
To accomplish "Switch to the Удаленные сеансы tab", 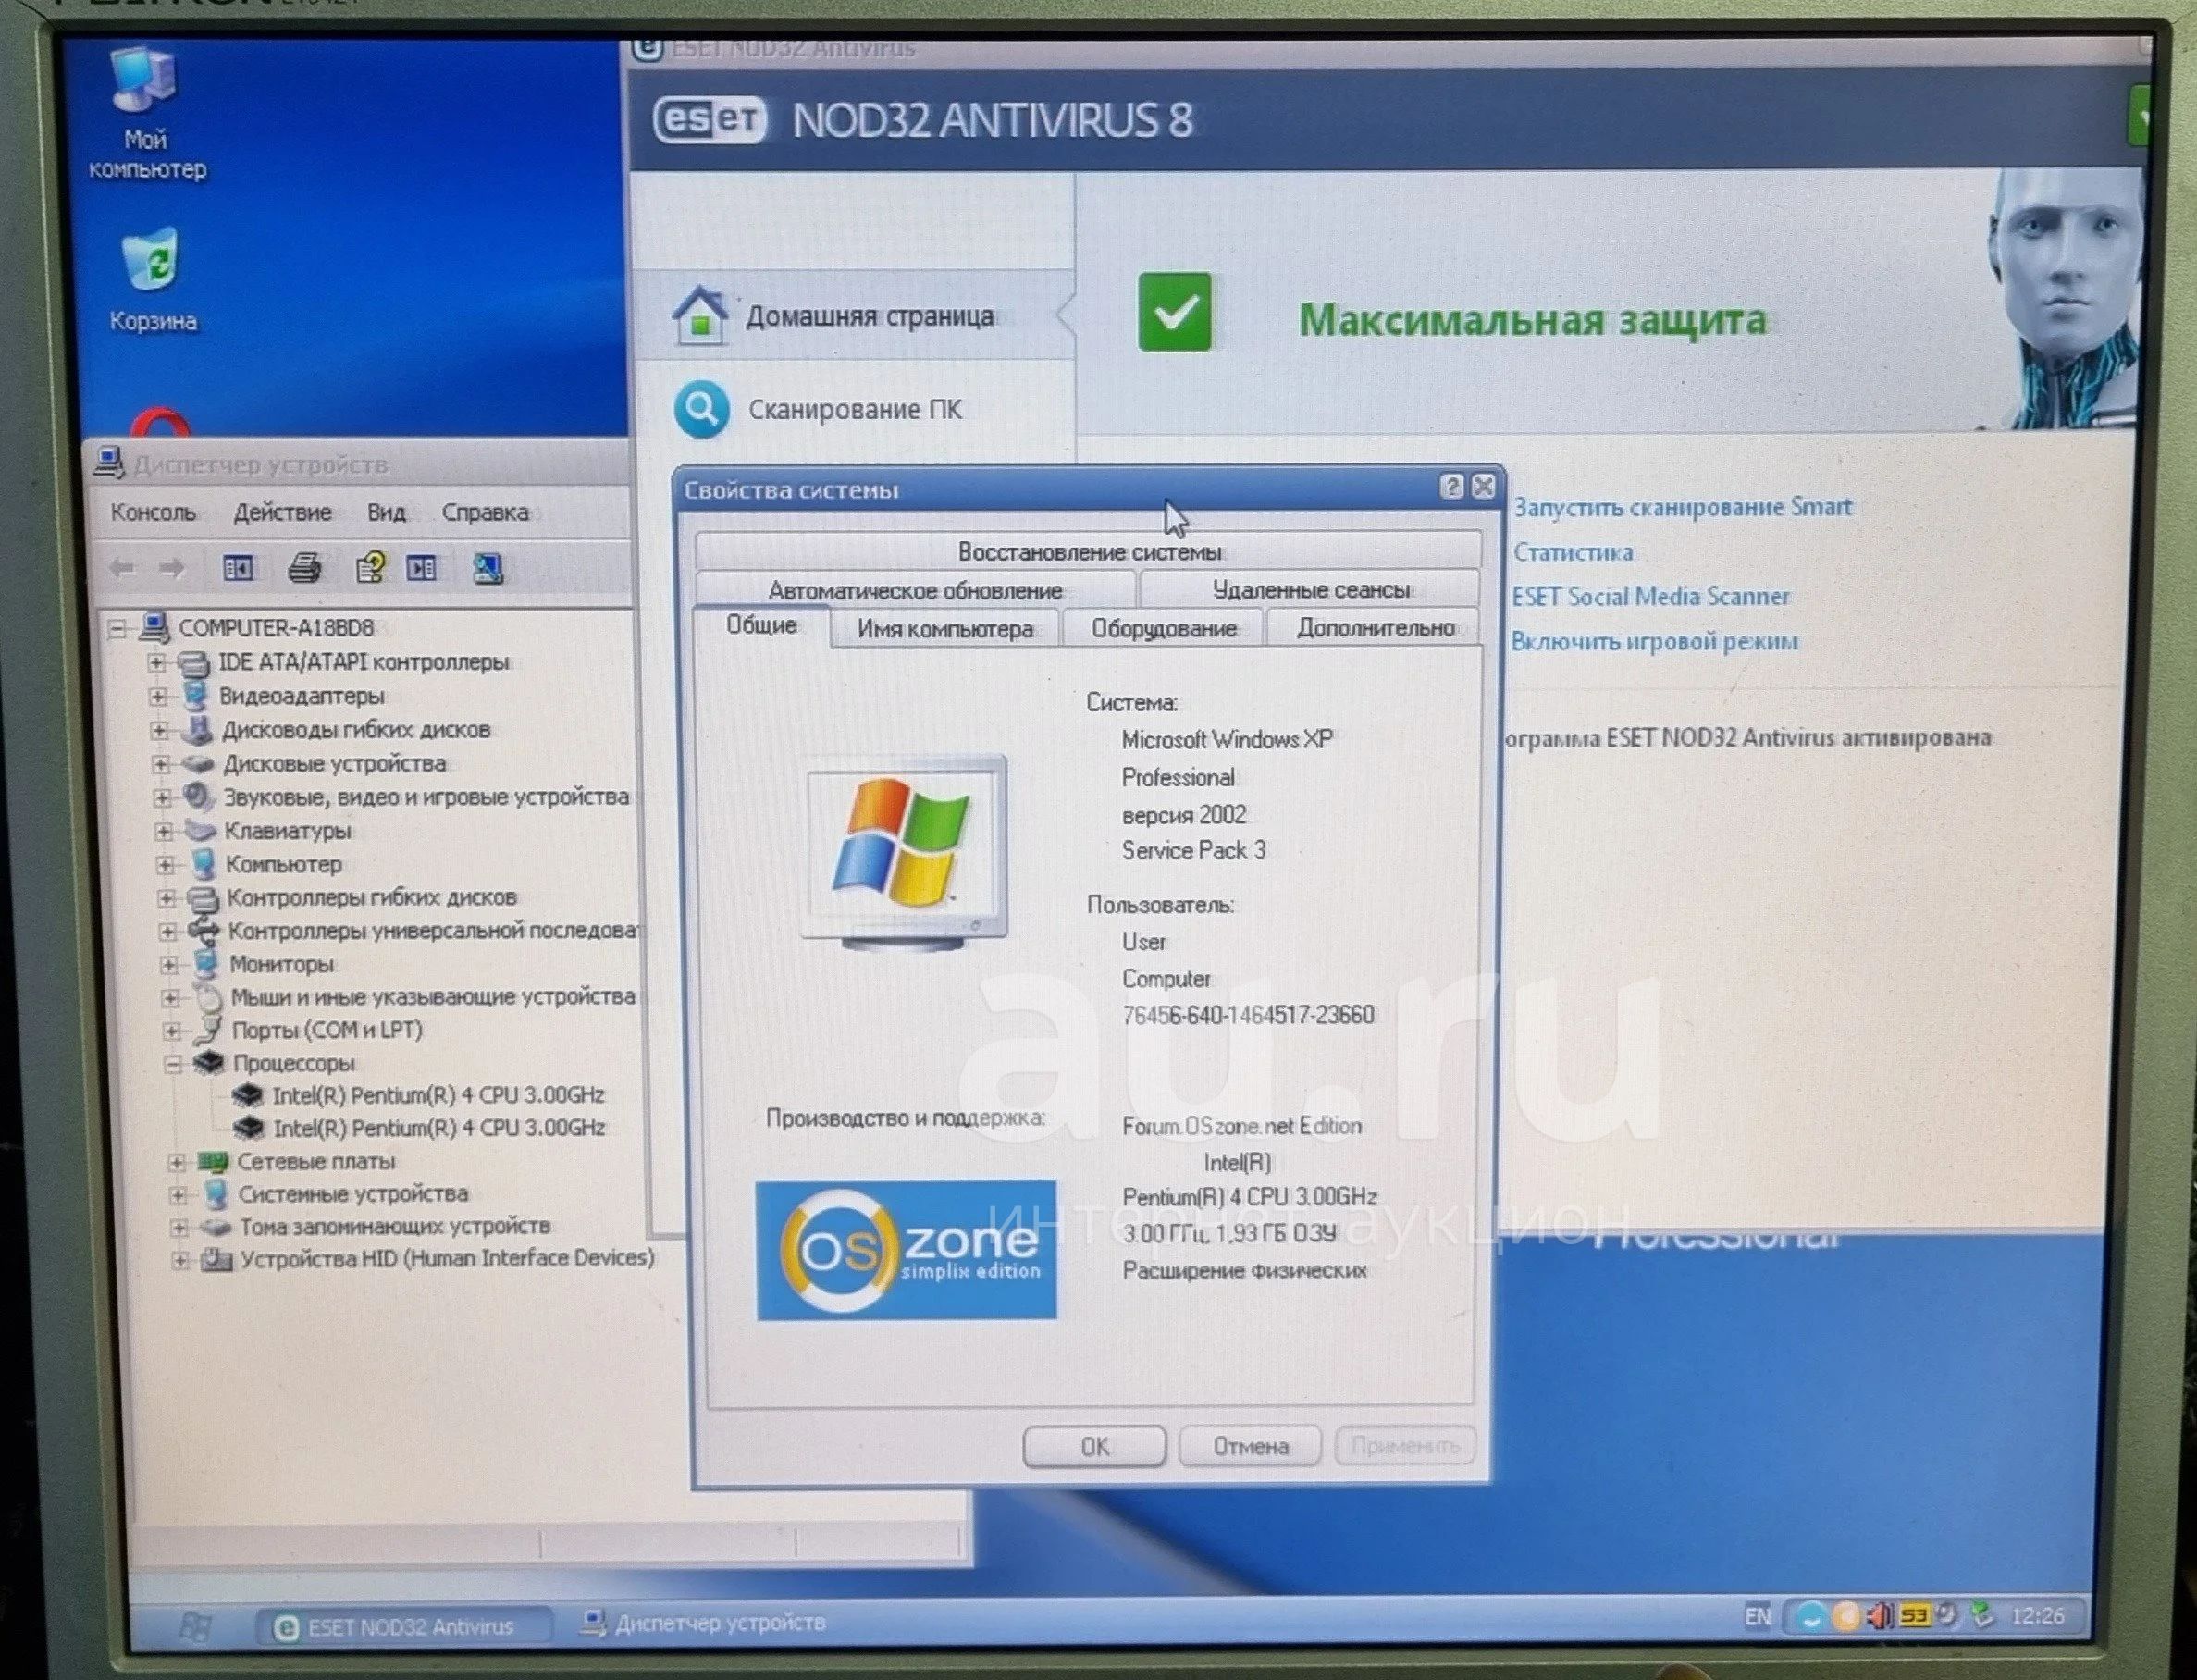I will point(1310,589).
